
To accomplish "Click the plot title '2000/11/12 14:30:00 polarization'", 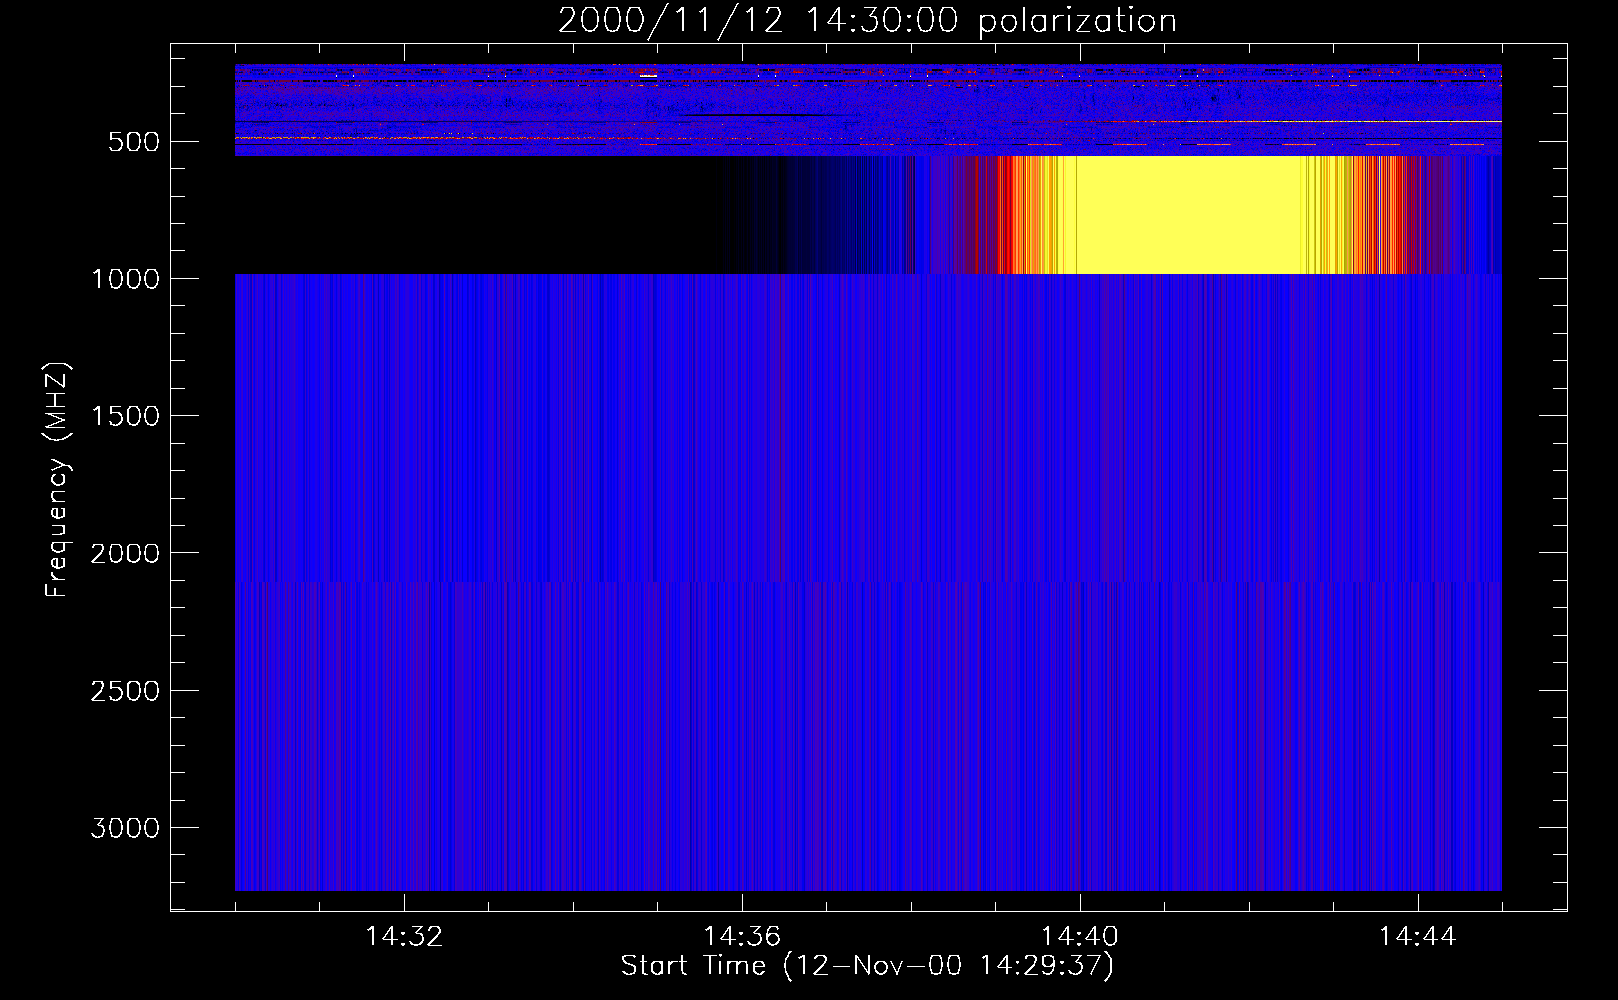I will pos(867,21).
